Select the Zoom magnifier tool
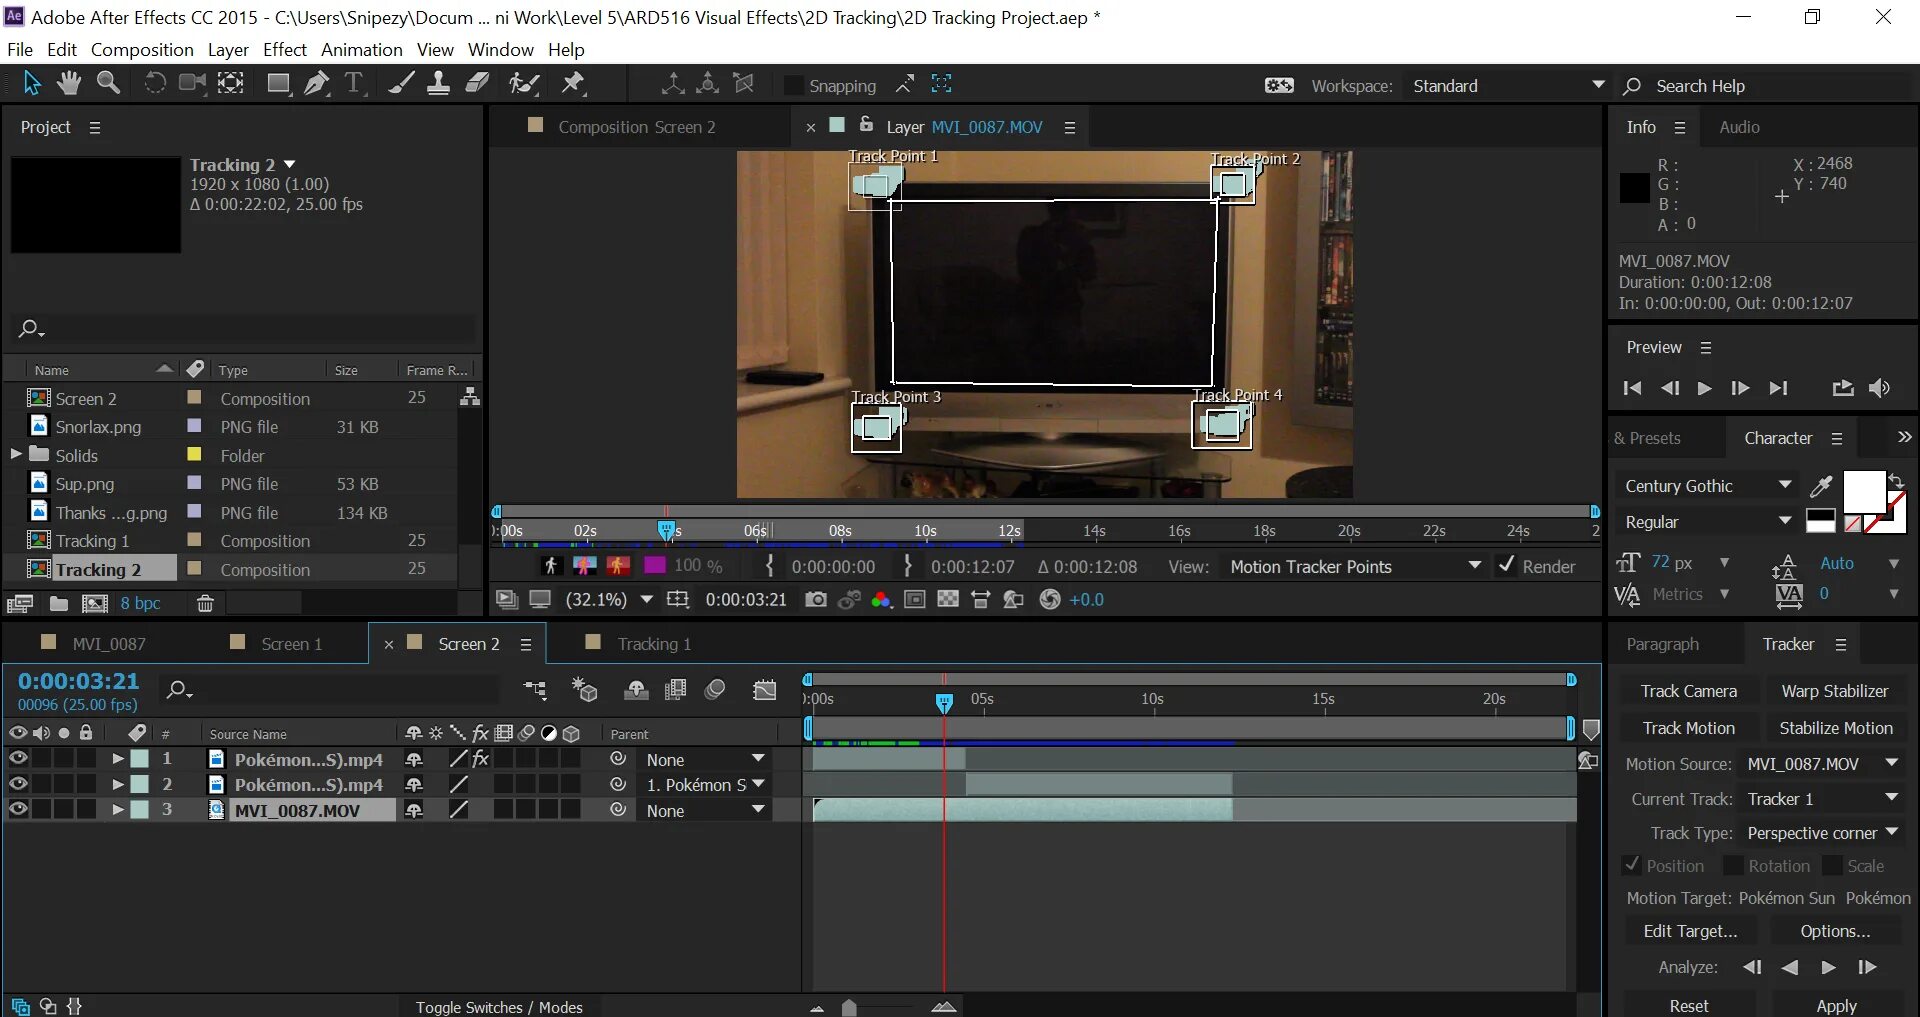 108,84
